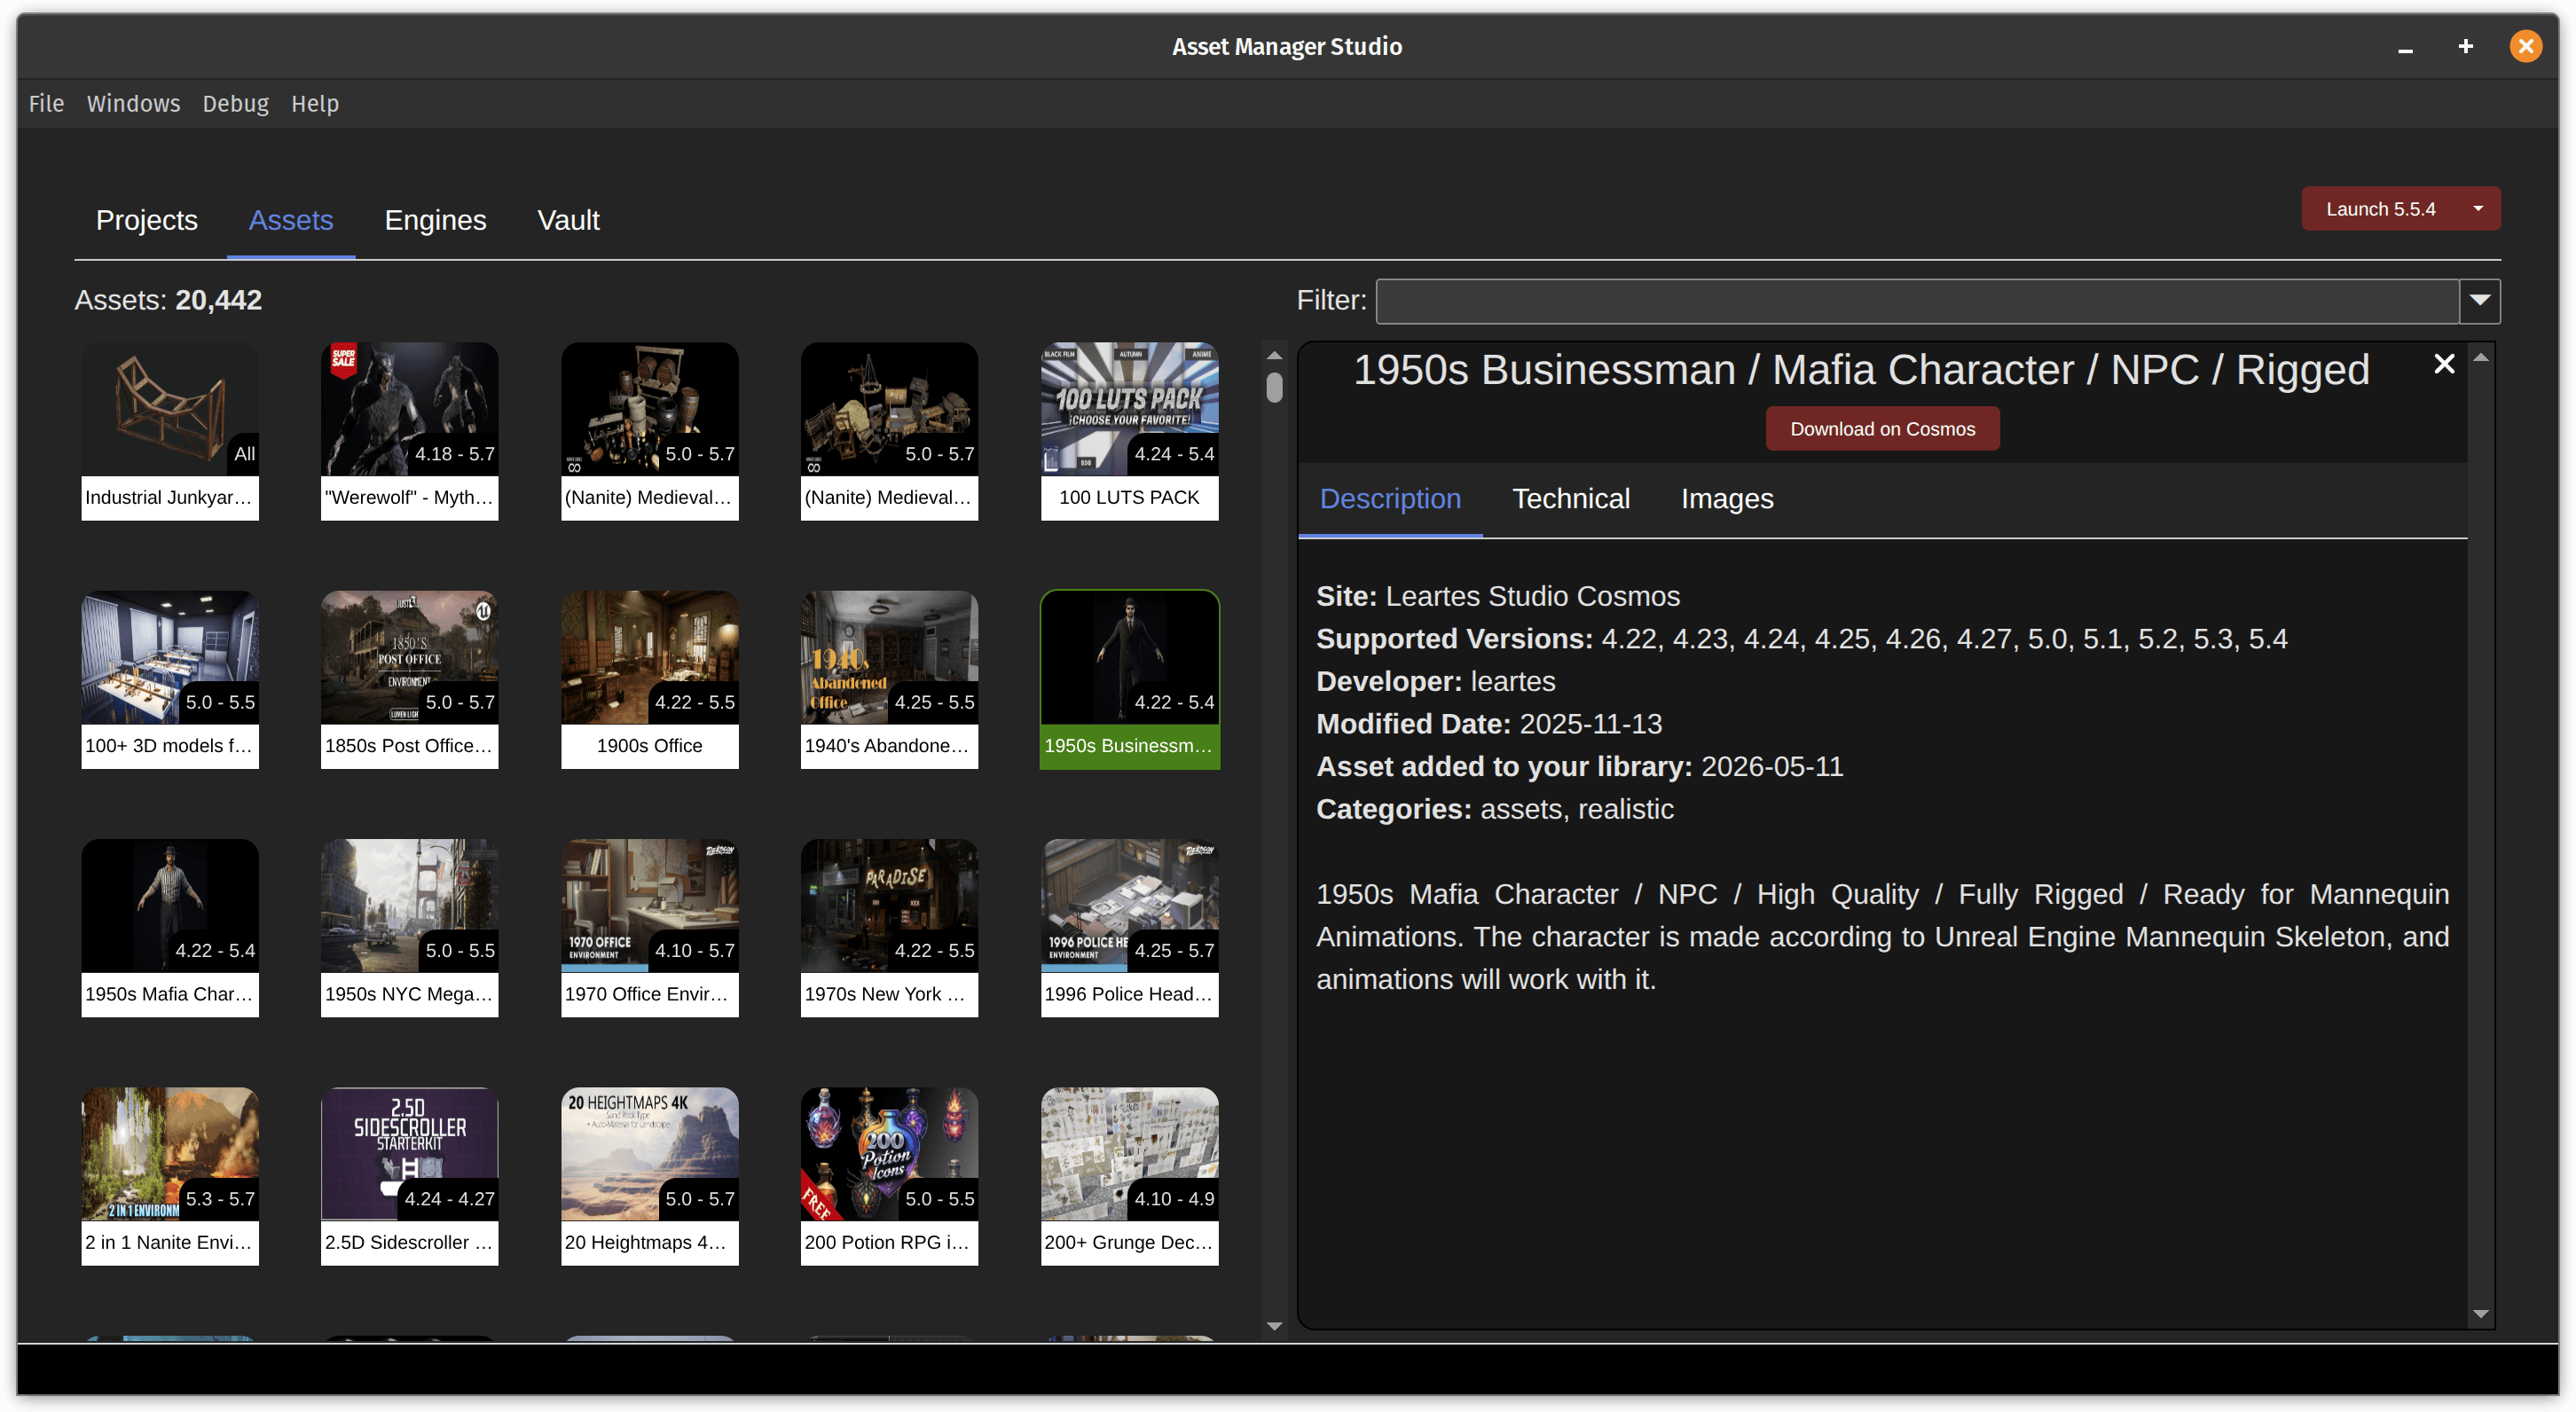Click the 1950s Businessman asset title heading
2576x1412 pixels.
[x=1861, y=370]
